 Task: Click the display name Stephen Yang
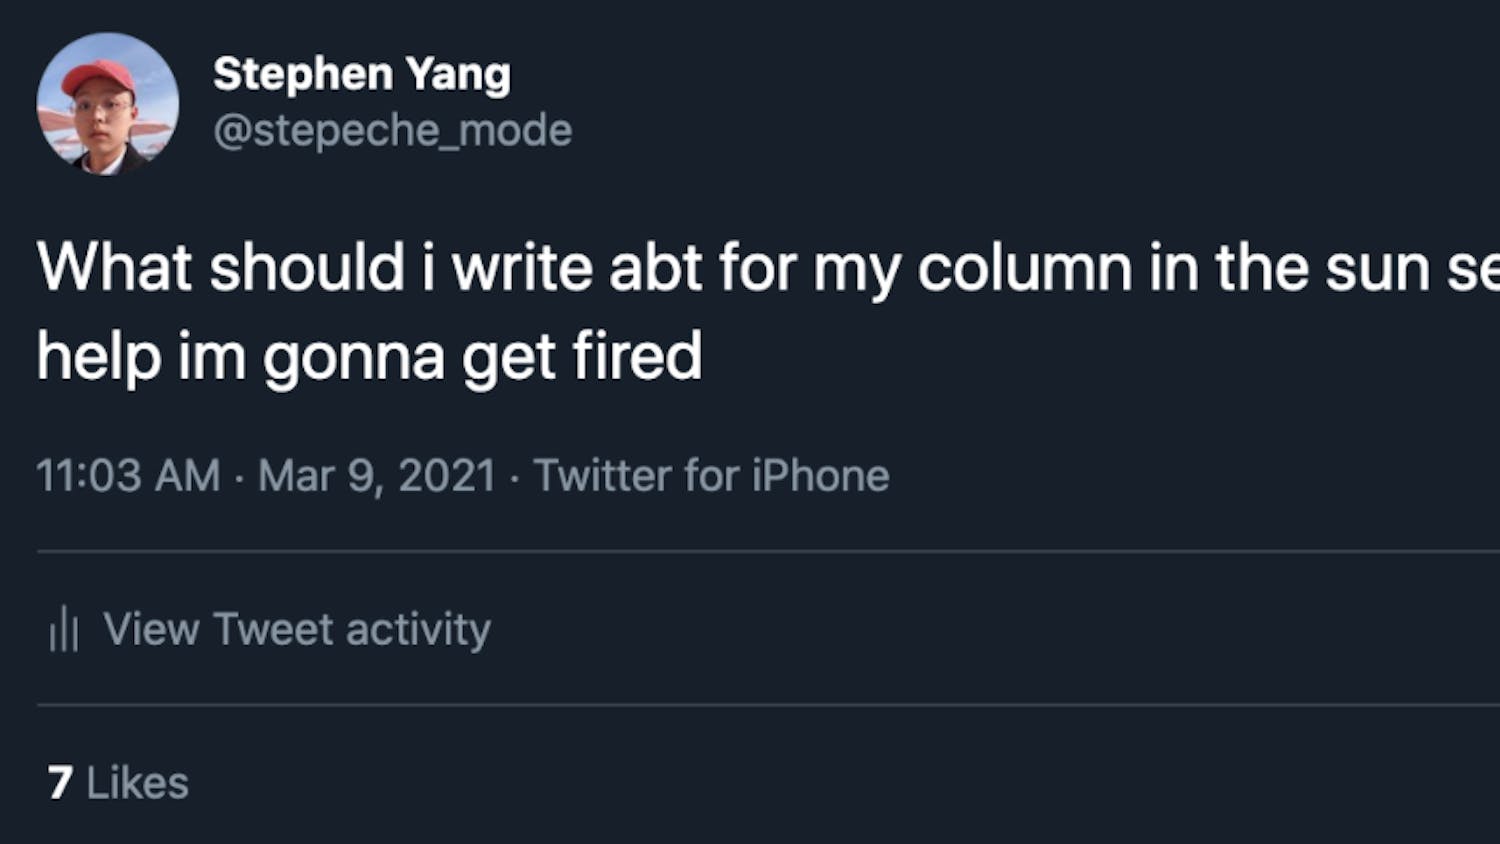[361, 74]
